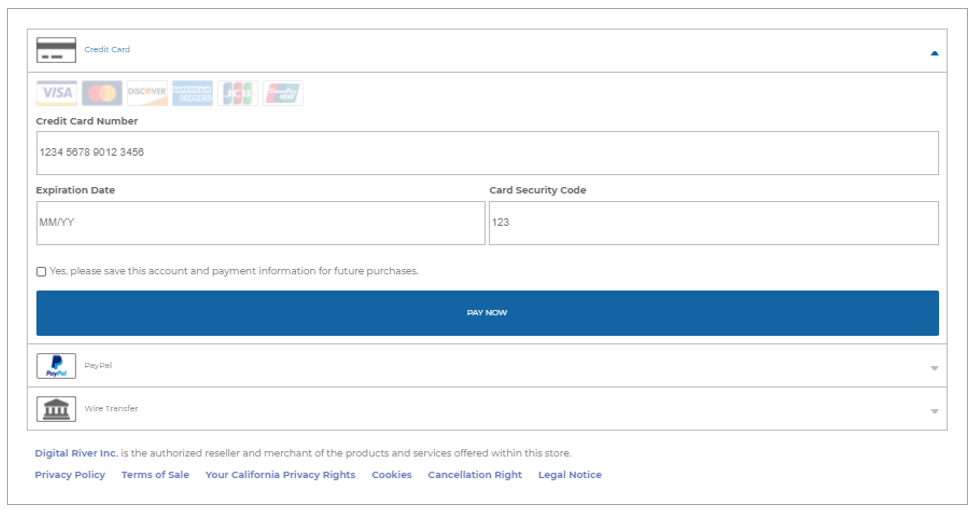The image size is (977, 512).
Task: Open the Terms of Sale link
Action: coord(155,475)
